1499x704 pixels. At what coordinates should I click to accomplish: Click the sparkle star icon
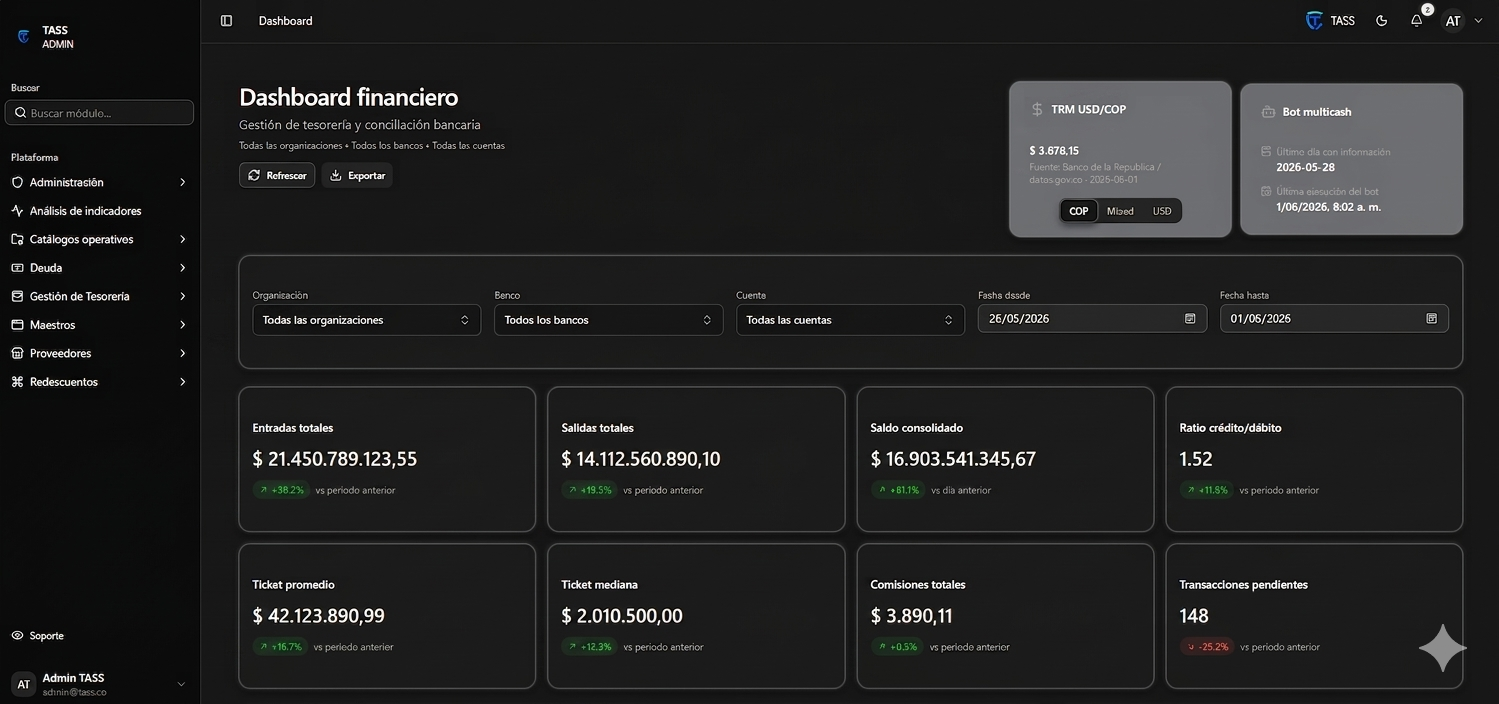1443,648
